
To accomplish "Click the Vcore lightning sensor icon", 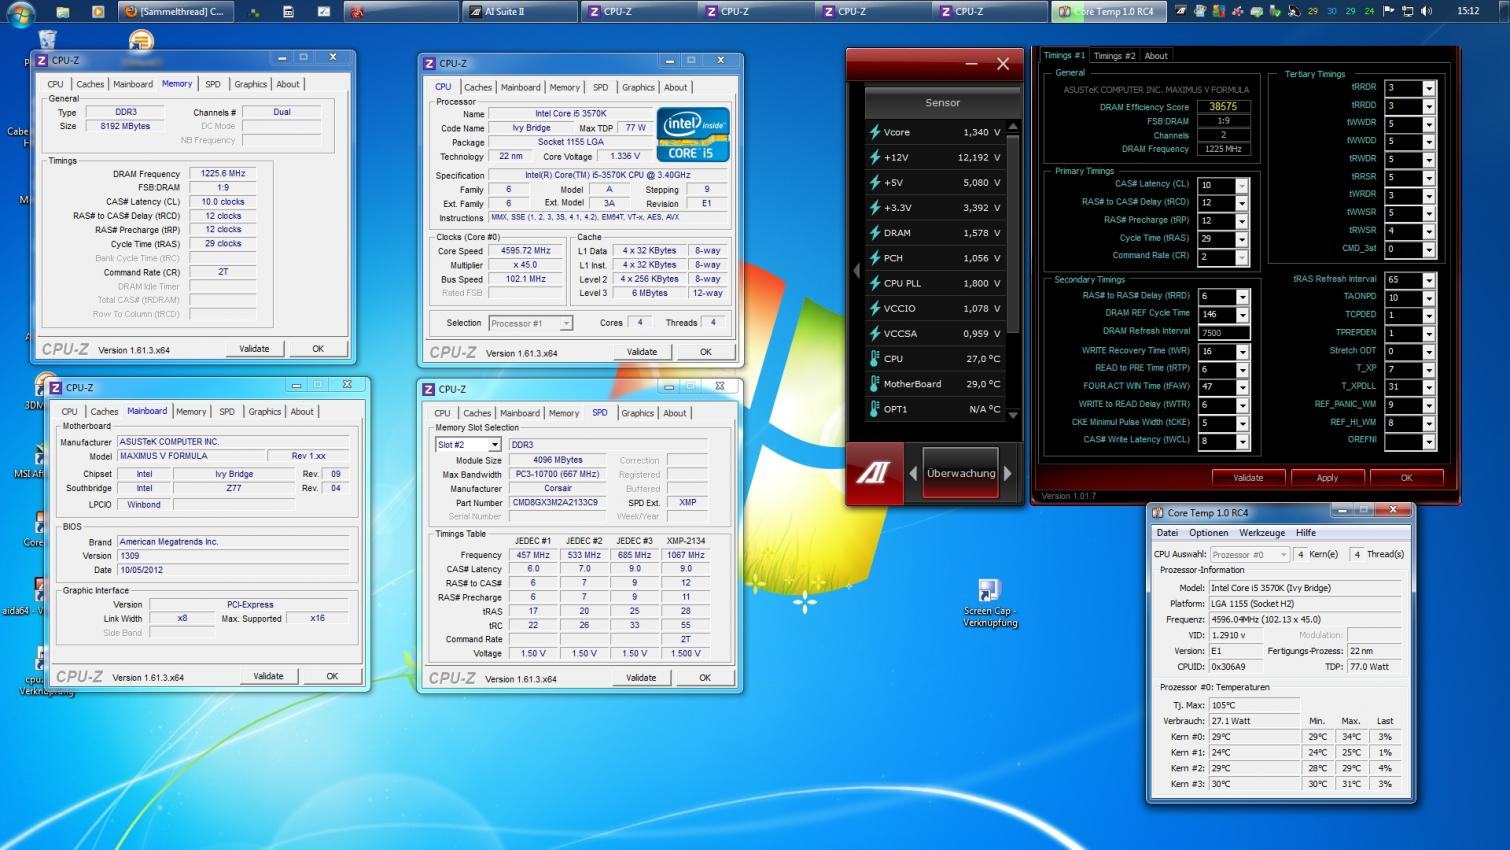I will click(875, 132).
